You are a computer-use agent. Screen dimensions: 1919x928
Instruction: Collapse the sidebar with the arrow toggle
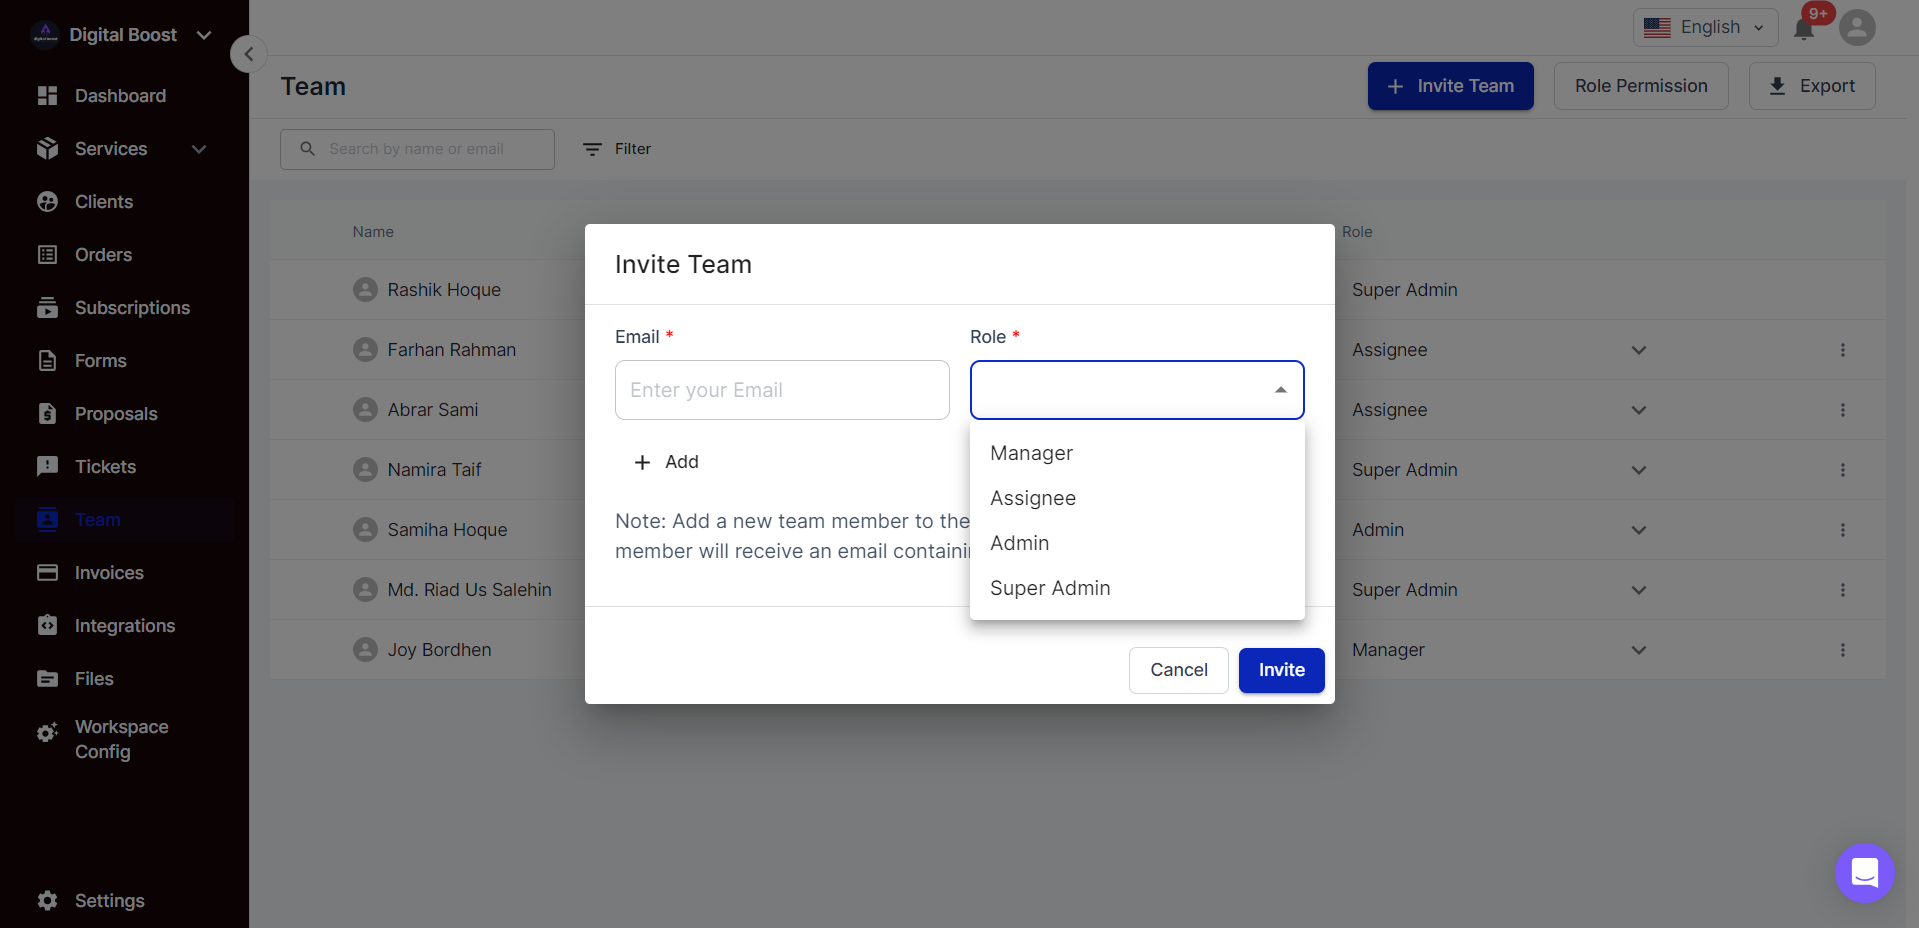248,53
